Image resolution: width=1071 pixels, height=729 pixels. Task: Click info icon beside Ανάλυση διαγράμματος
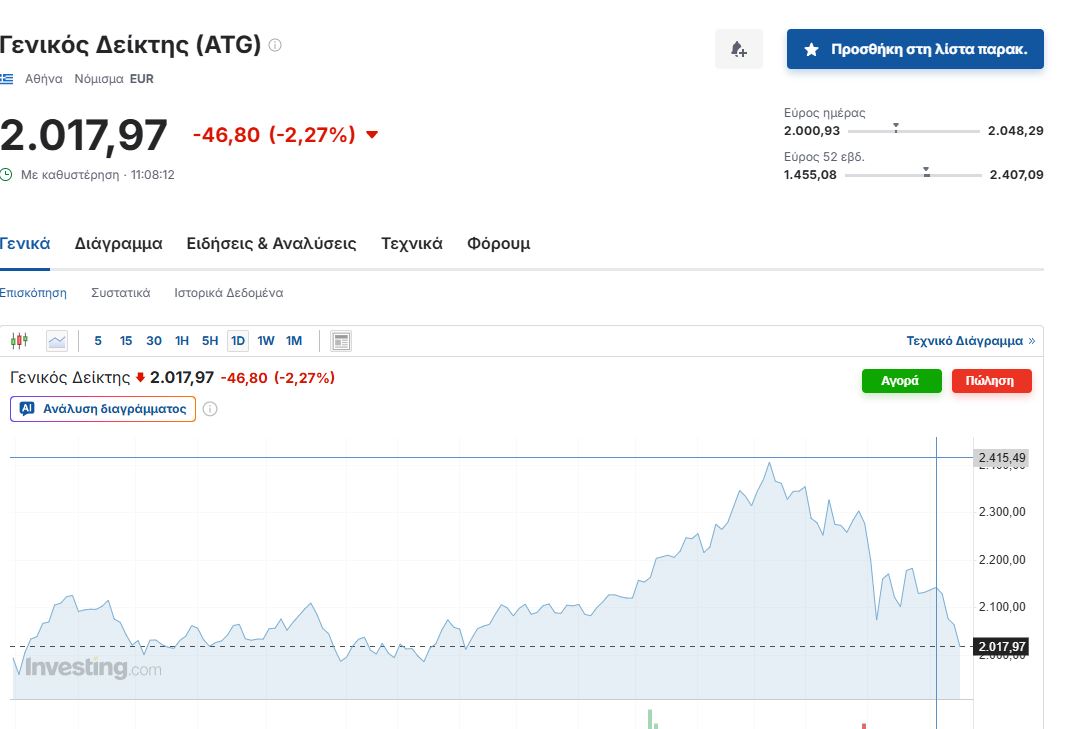coord(210,409)
